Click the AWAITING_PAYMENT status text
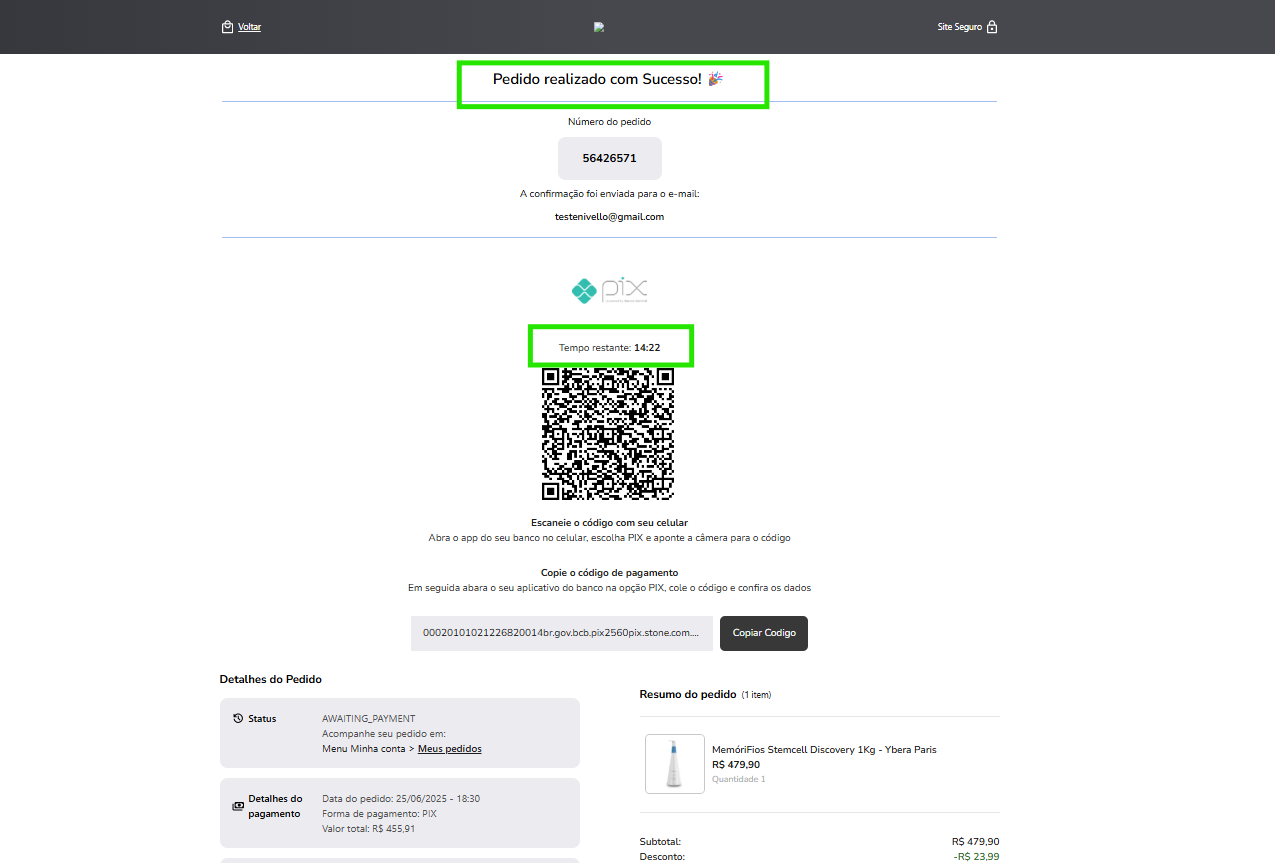1275x863 pixels. pos(368,718)
